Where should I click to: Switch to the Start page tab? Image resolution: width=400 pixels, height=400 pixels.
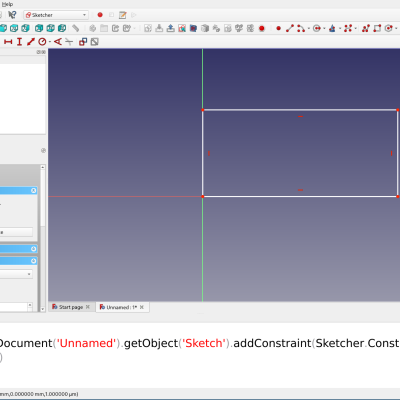tap(71, 307)
